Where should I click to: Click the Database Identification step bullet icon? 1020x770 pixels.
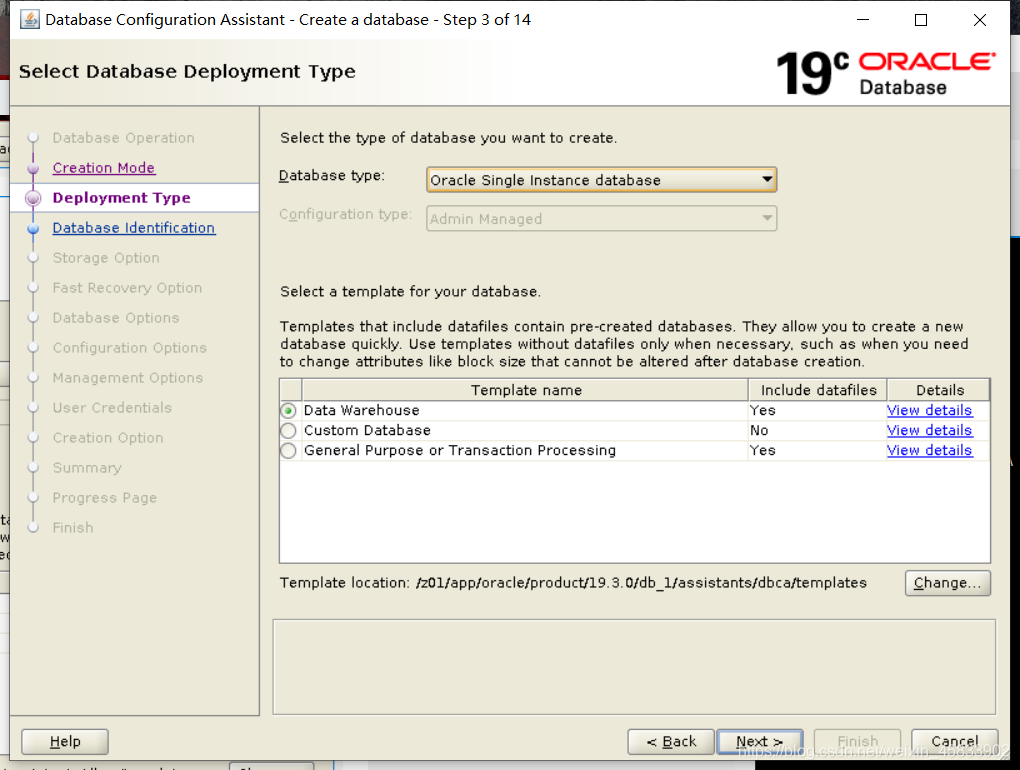pyautogui.click(x=33, y=228)
